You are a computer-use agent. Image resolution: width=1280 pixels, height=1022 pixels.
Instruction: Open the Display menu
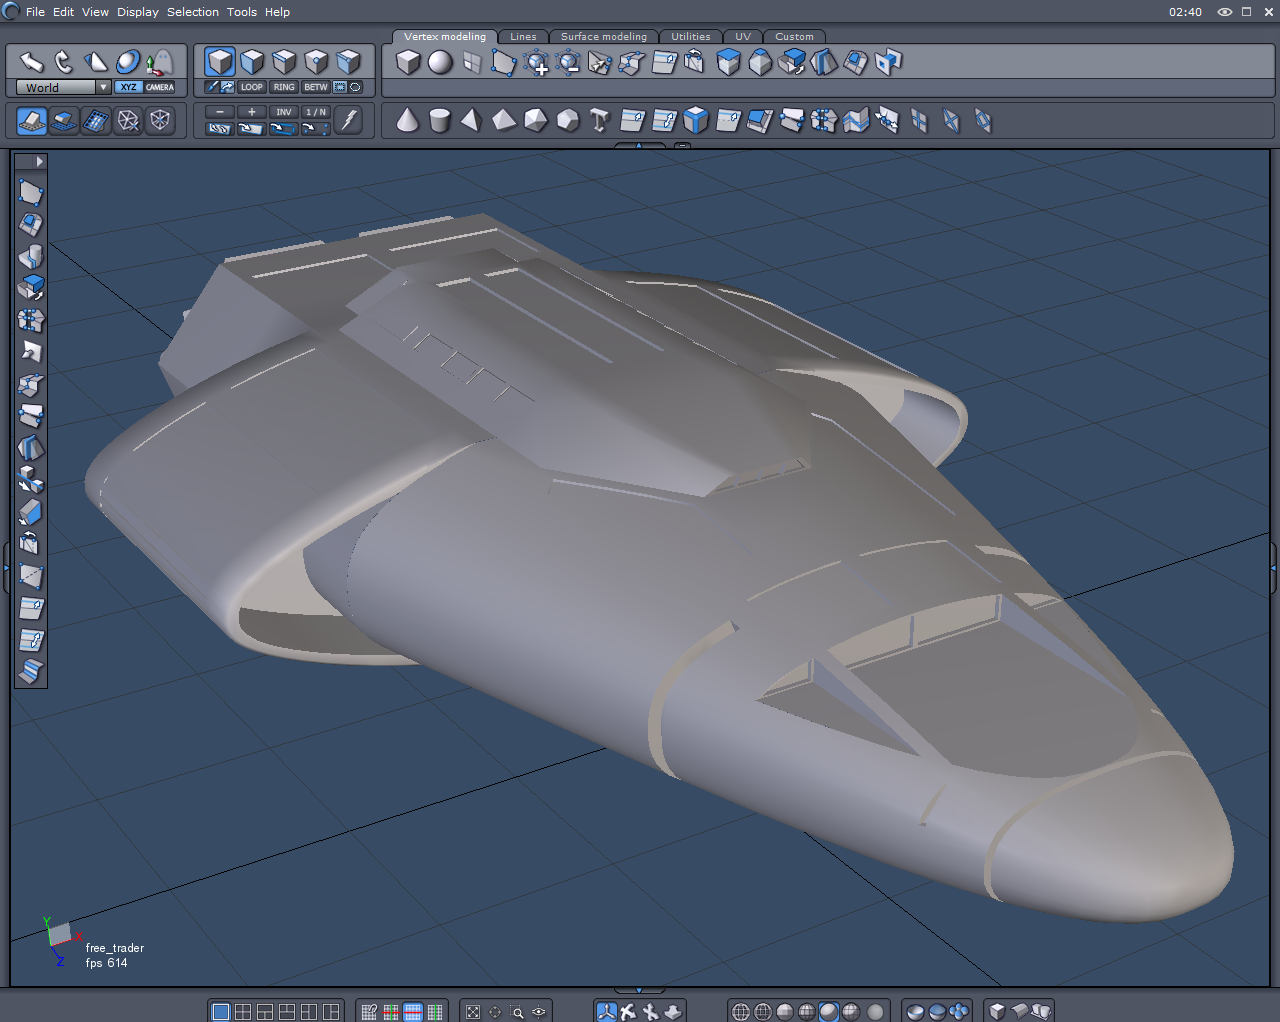tap(138, 12)
